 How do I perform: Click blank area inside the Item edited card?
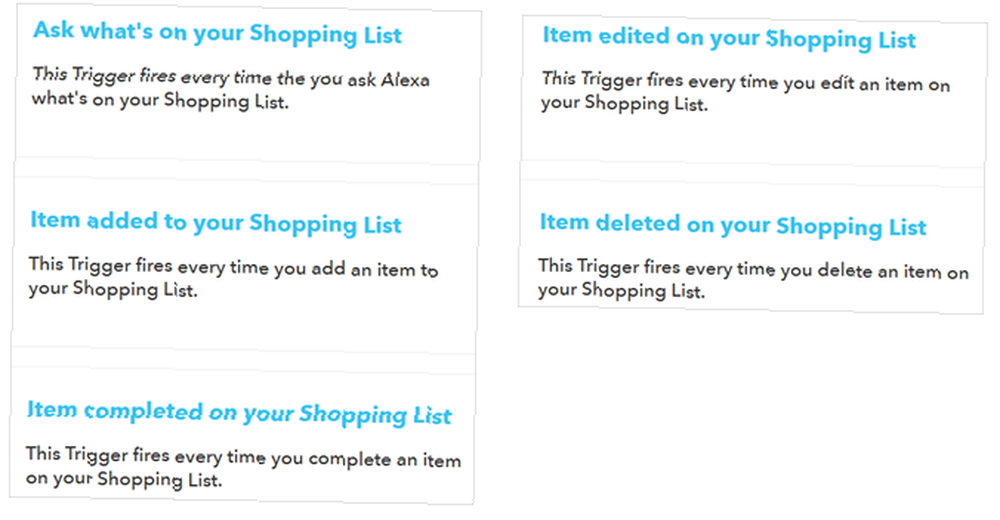point(753,138)
